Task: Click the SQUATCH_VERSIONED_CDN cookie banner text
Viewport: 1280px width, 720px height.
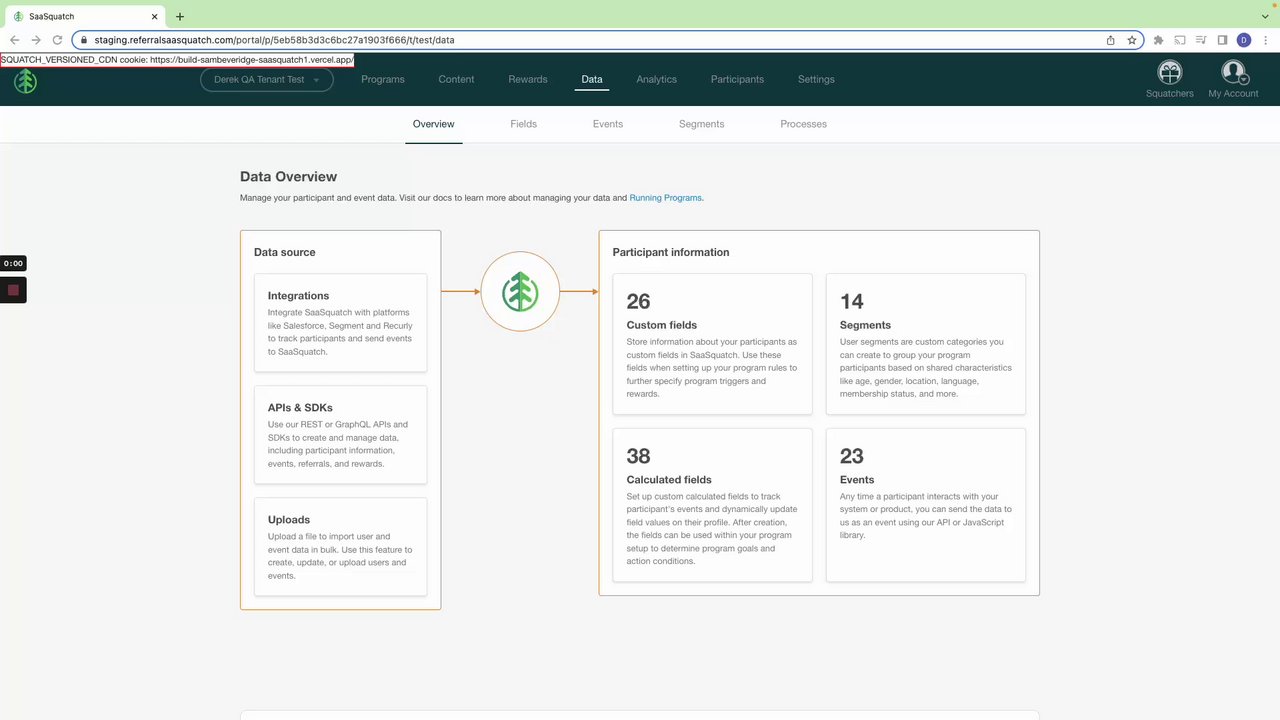Action: tap(177, 60)
